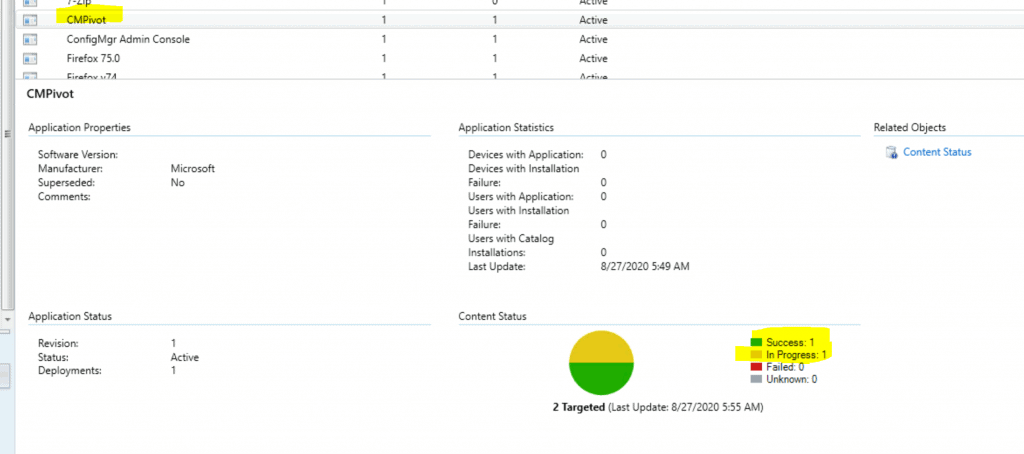Click the yellow In Progress legend swatch
Image resolution: width=1024 pixels, height=454 pixels.
[x=756, y=355]
